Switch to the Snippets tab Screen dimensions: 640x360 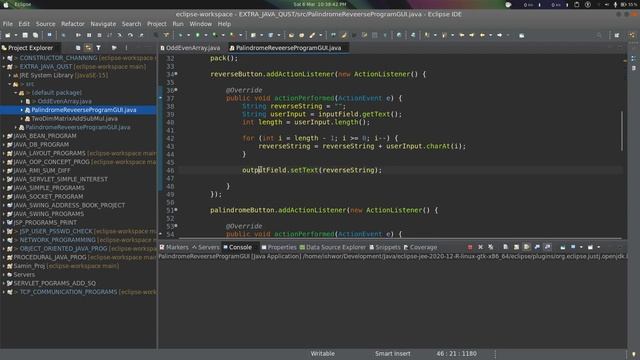point(385,247)
